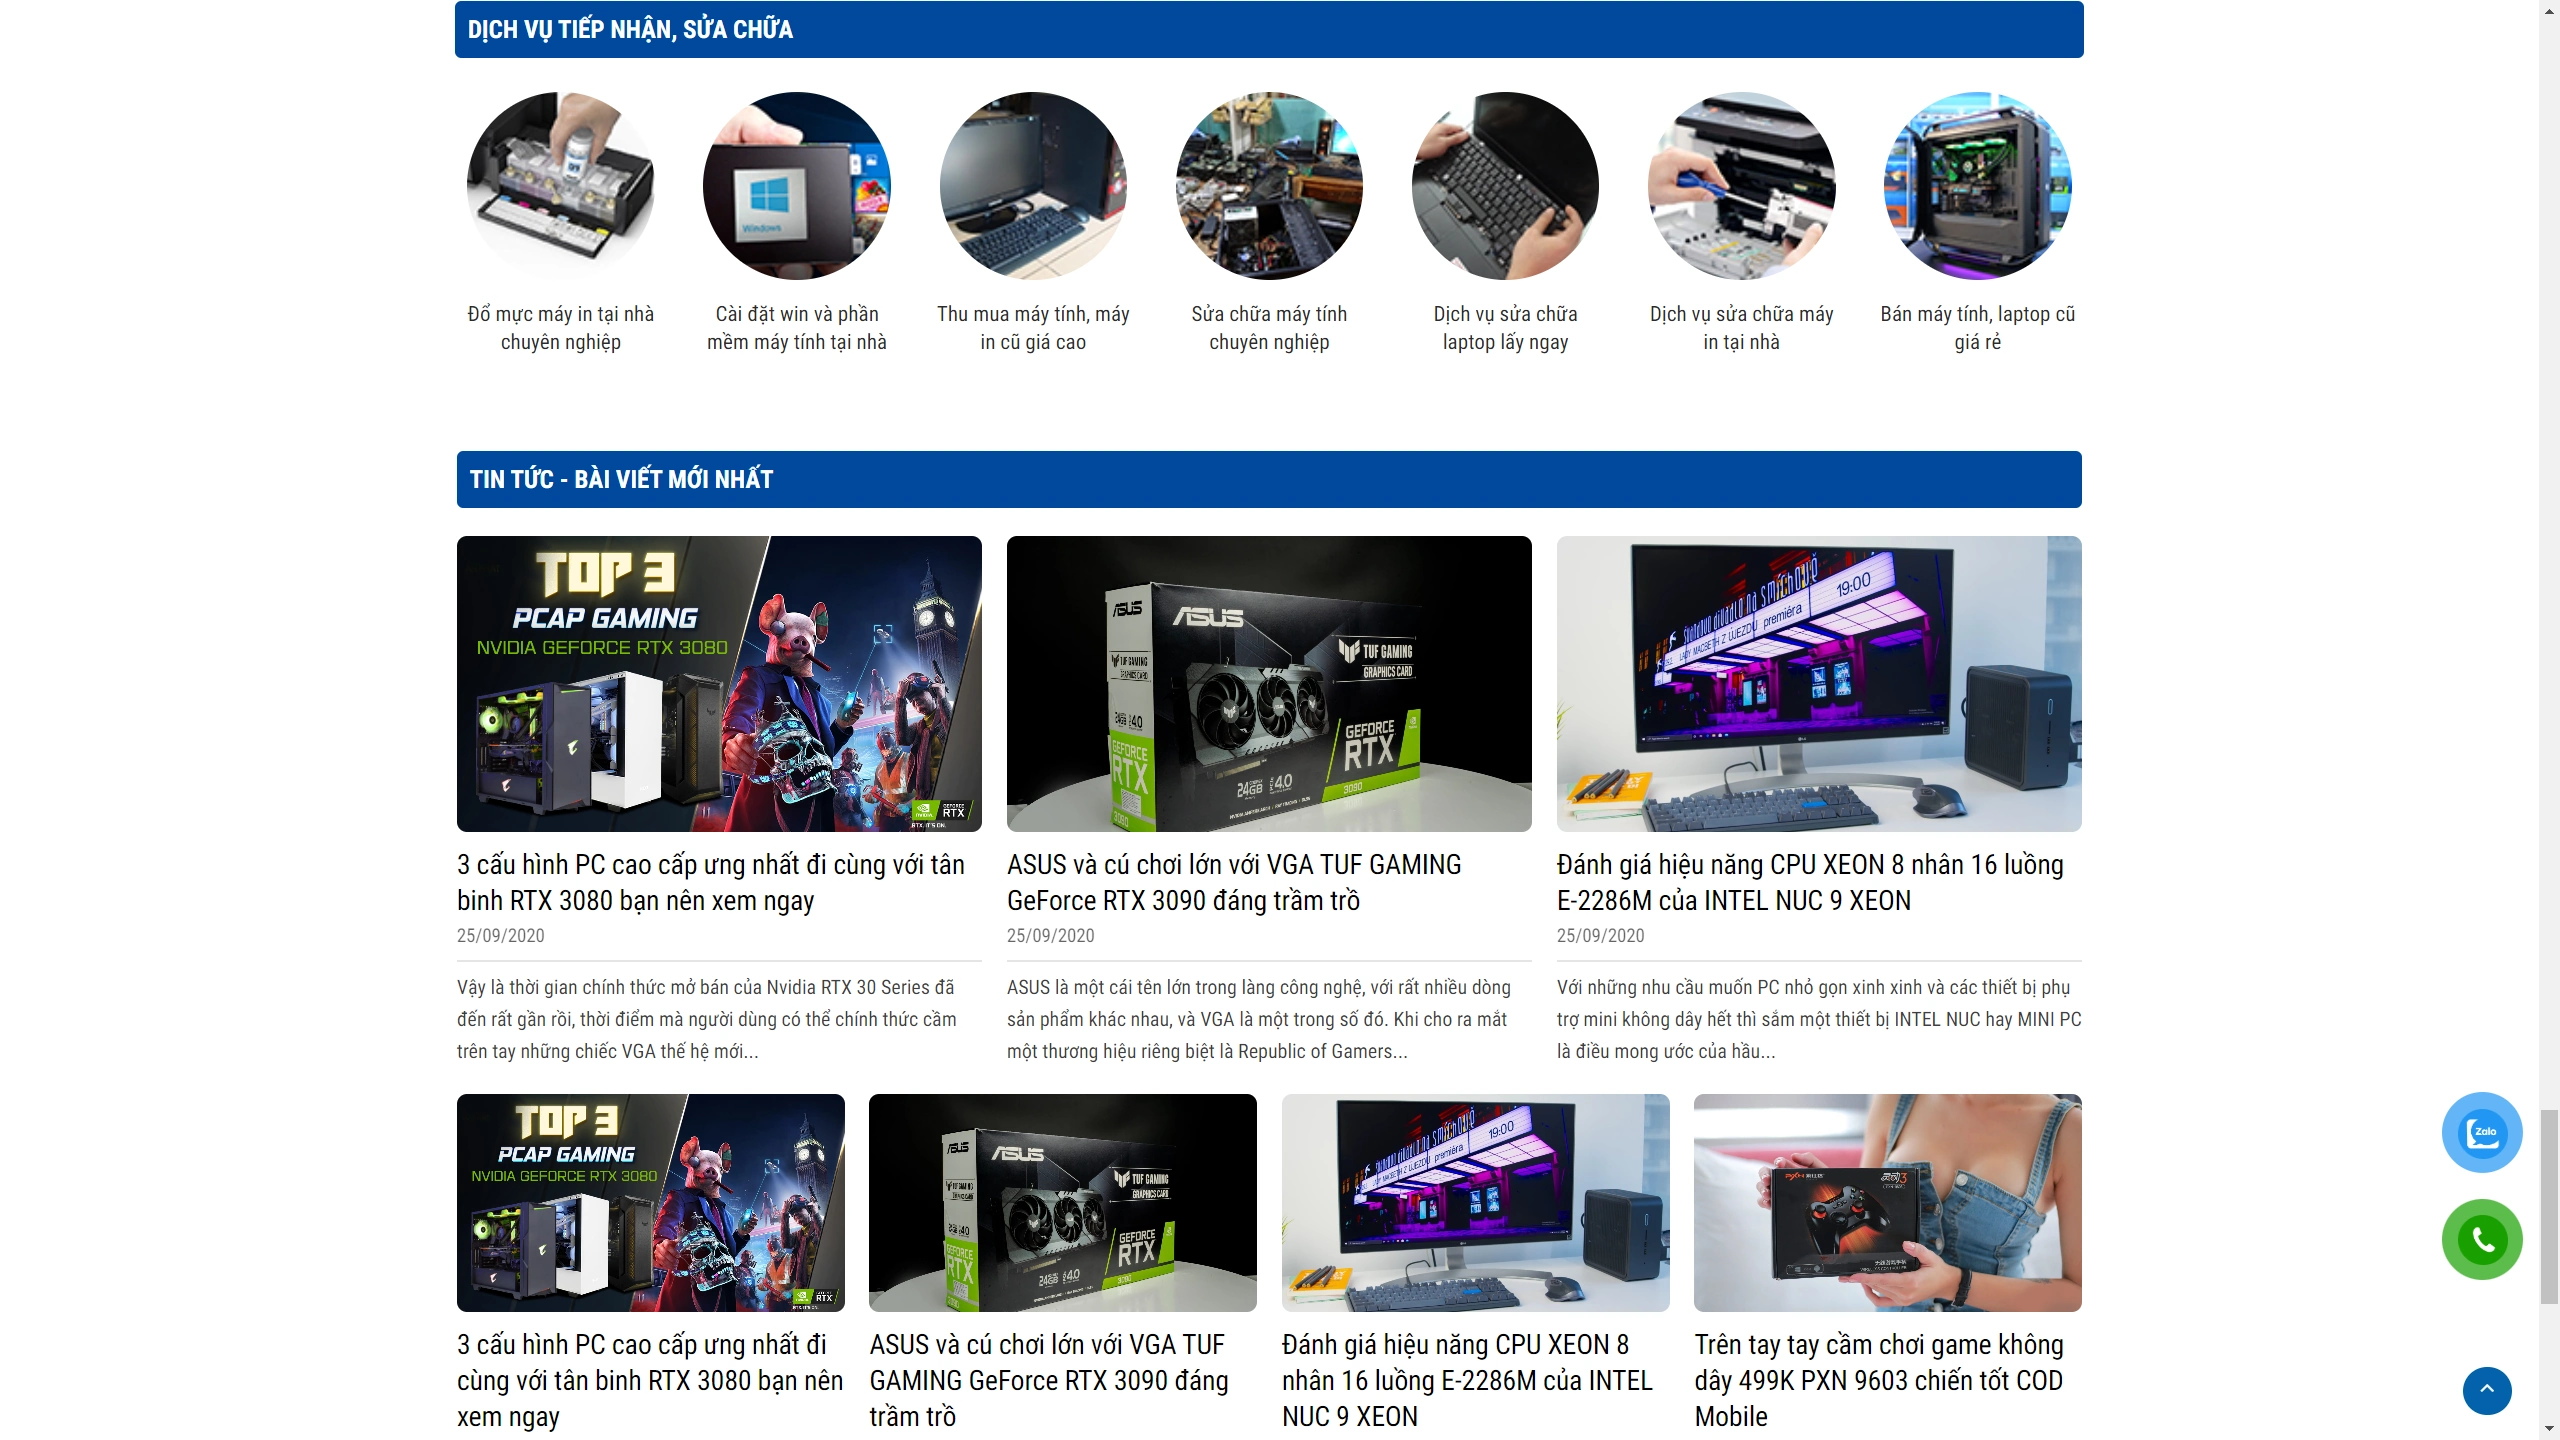Open three-line title '3 cấu hình PC cao cấp' bottom row
2560x1440 pixels.
650,1380
